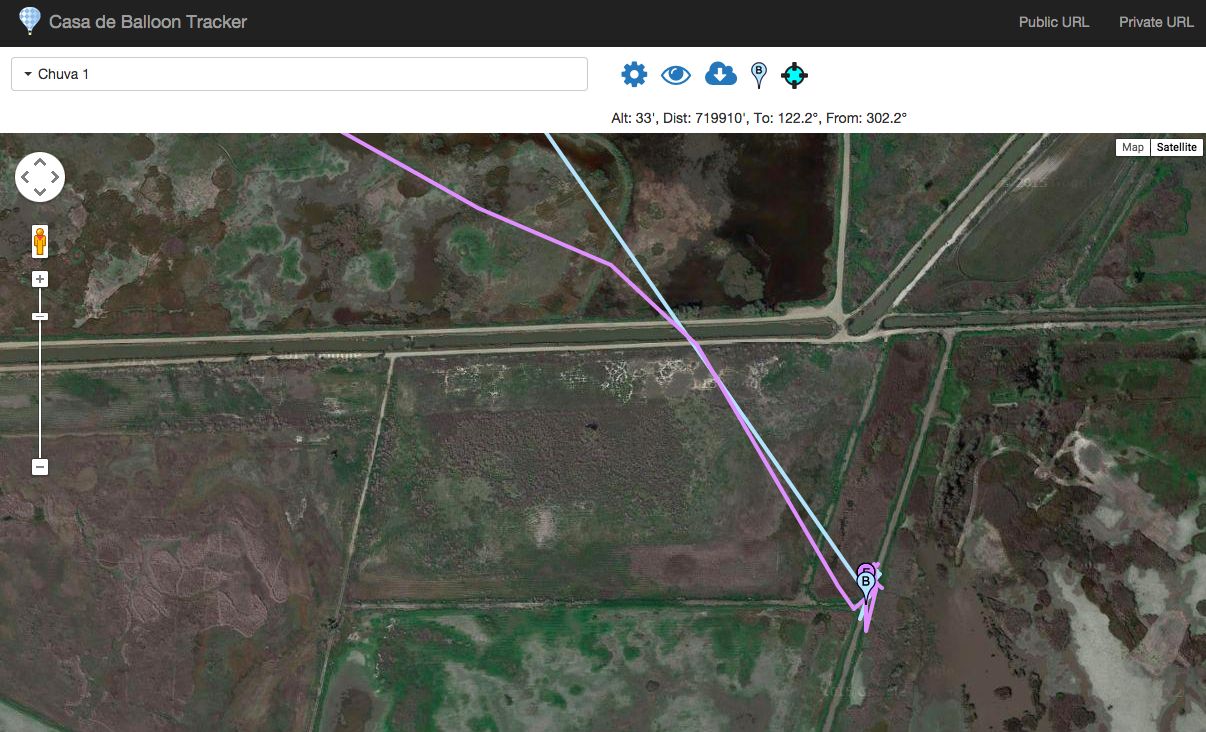The image size is (1206, 732).
Task: Enable Satellite view
Action: [1176, 147]
